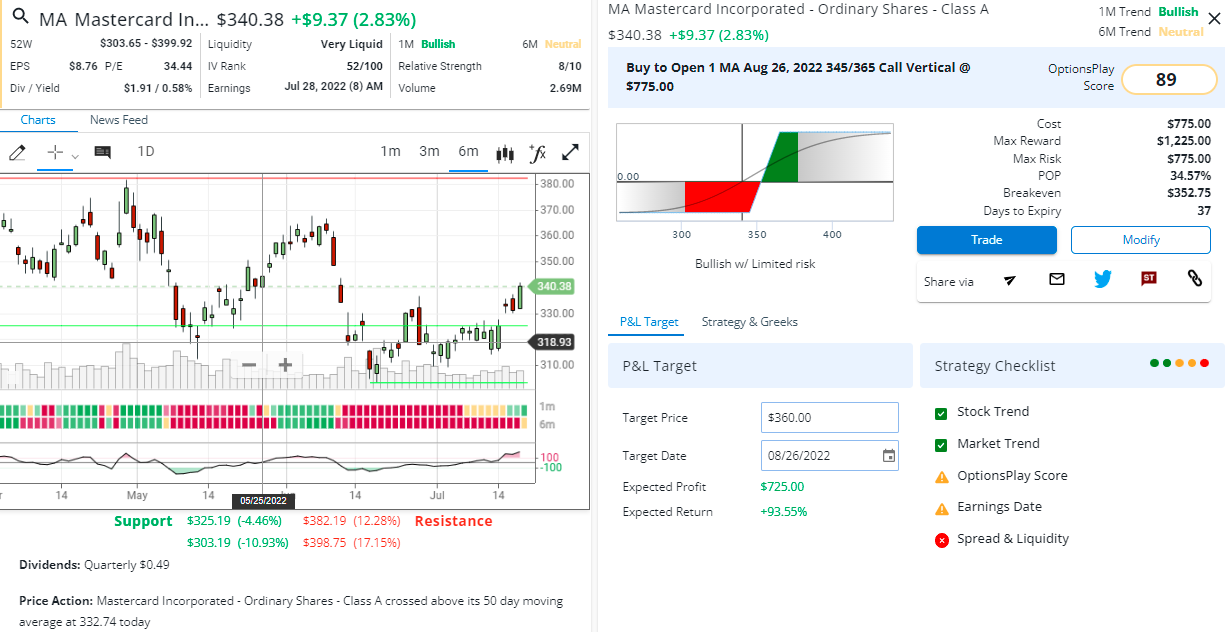Viewport: 1227px width, 632px height.
Task: Set chart range to 3m
Action: pyautogui.click(x=429, y=152)
